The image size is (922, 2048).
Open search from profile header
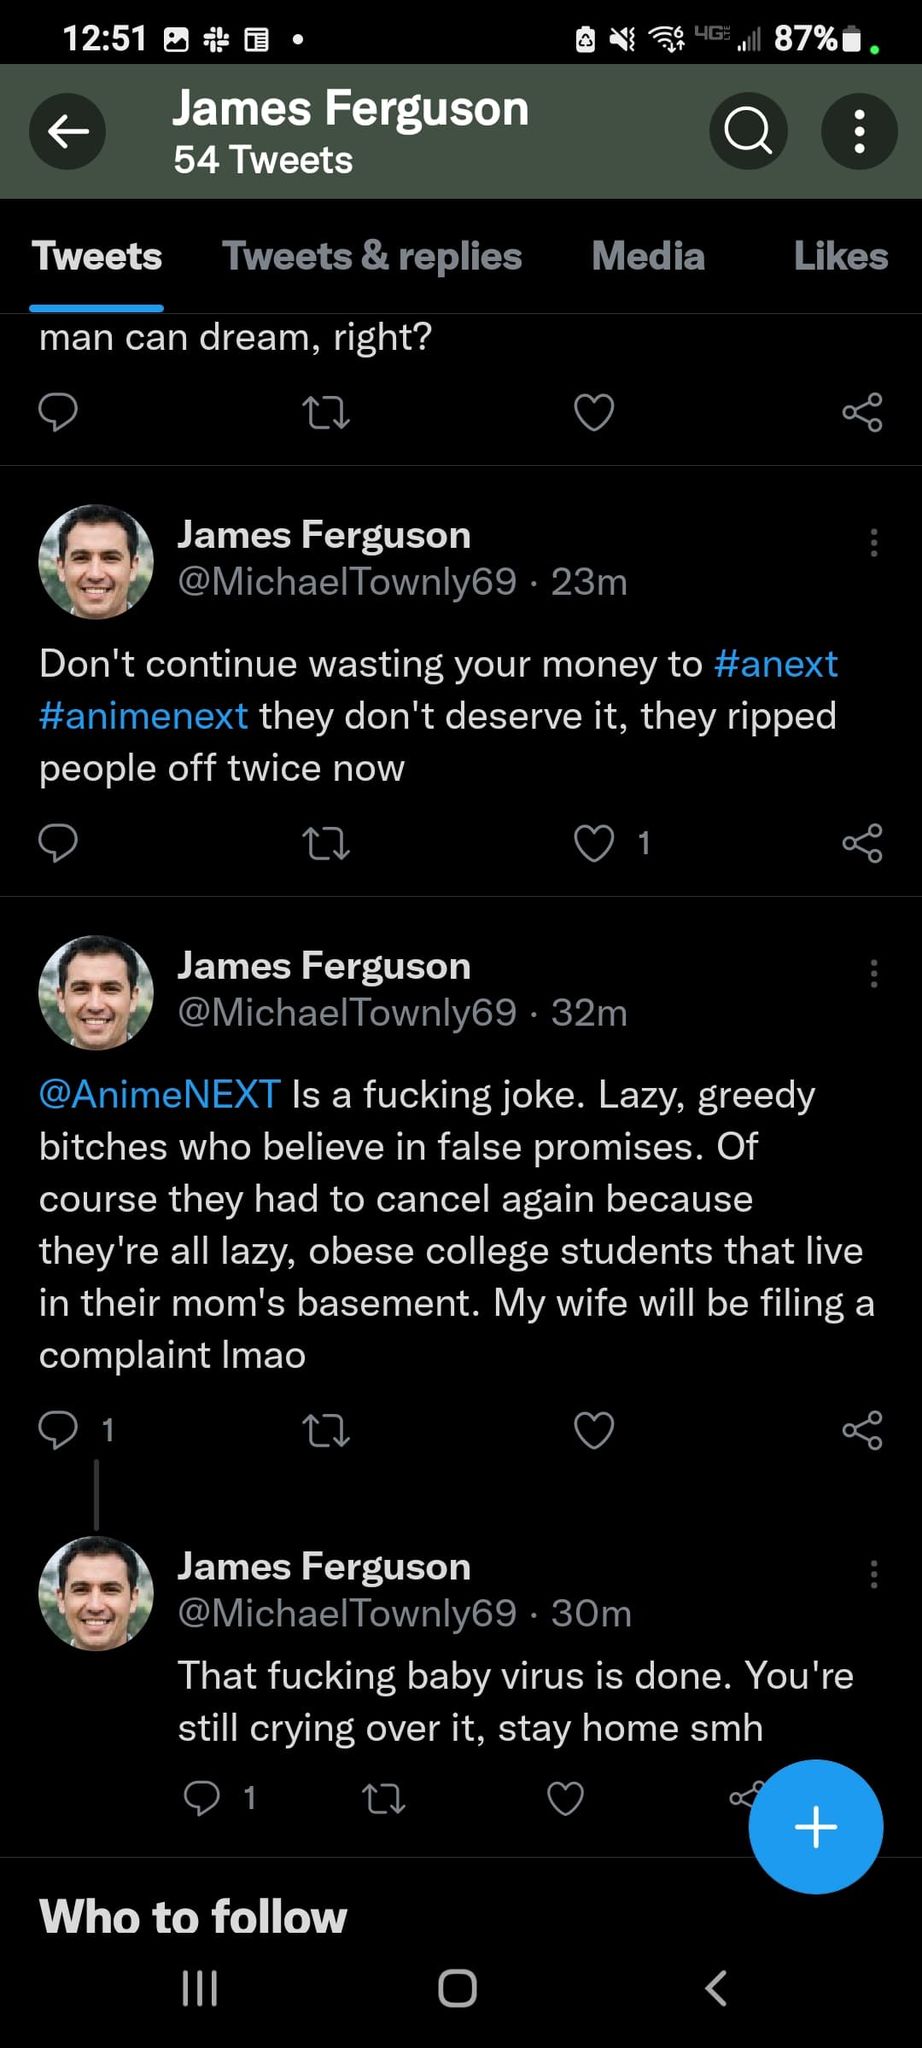point(748,131)
